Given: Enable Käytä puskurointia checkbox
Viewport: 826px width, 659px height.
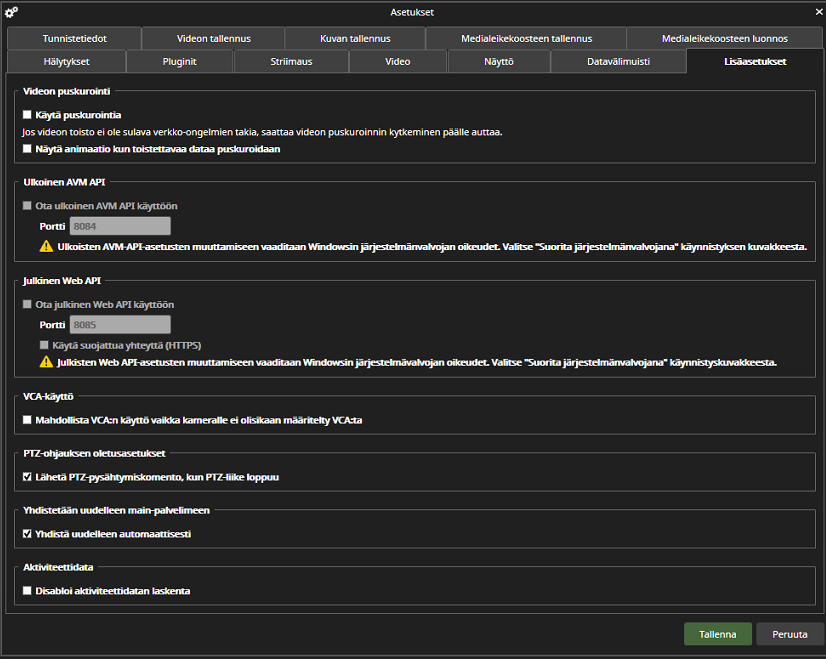Looking at the screenshot, I should [27, 115].
